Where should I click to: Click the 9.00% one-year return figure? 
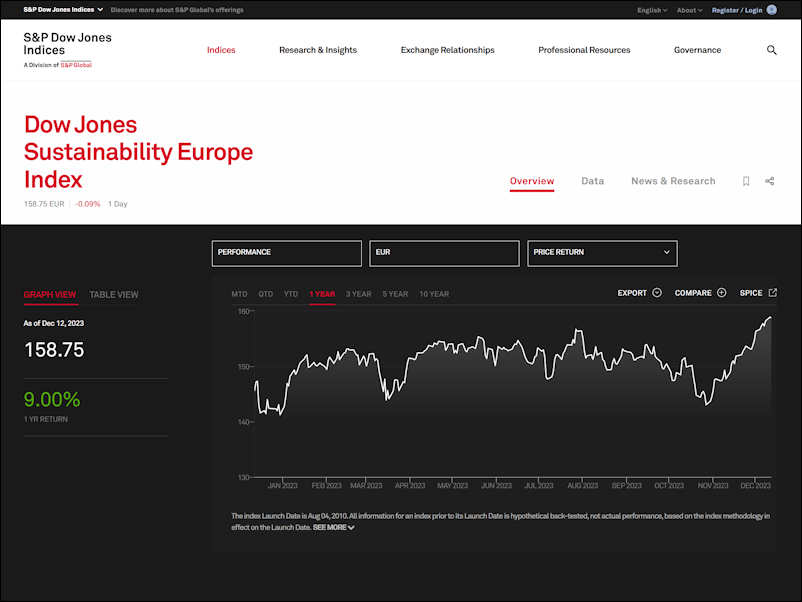pyautogui.click(x=52, y=399)
